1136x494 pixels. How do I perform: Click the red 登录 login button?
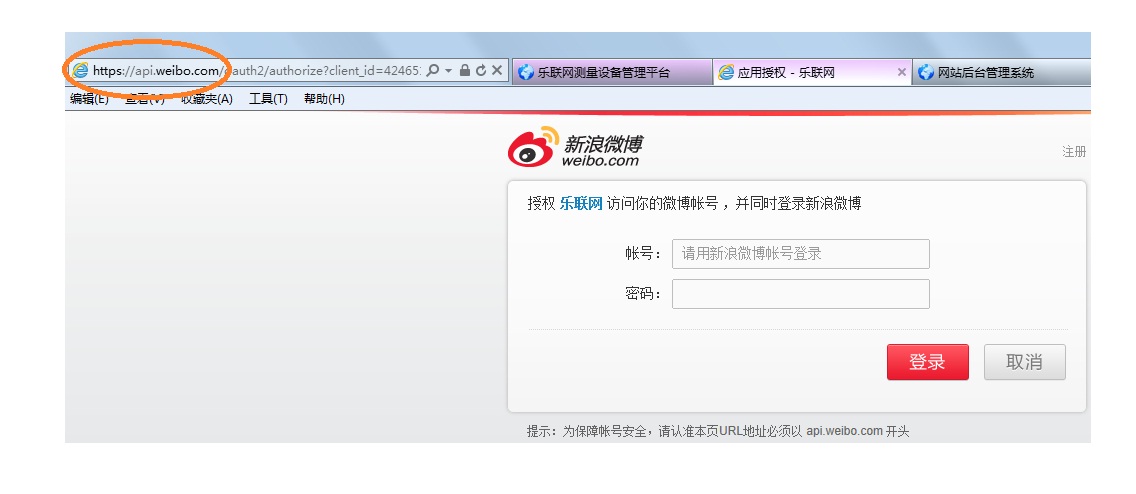coord(927,362)
